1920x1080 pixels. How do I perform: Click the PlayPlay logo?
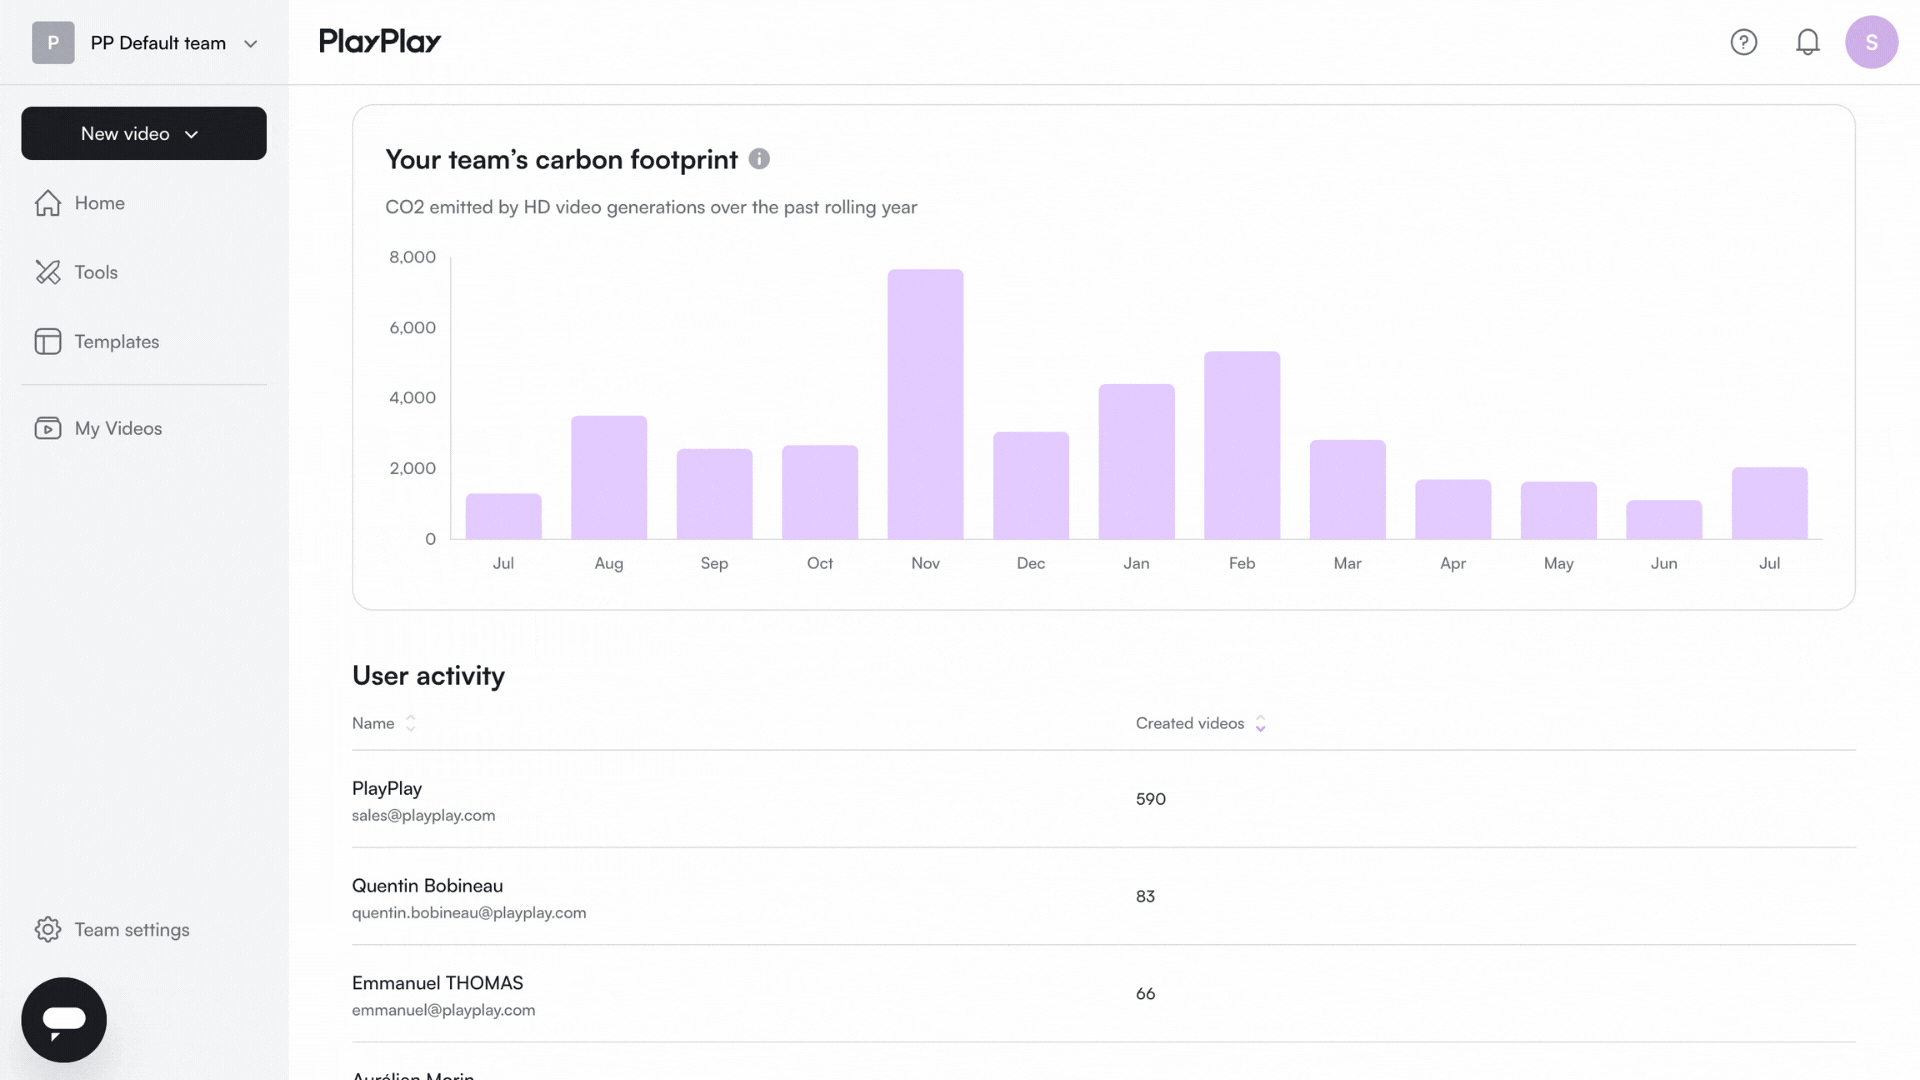coord(380,41)
